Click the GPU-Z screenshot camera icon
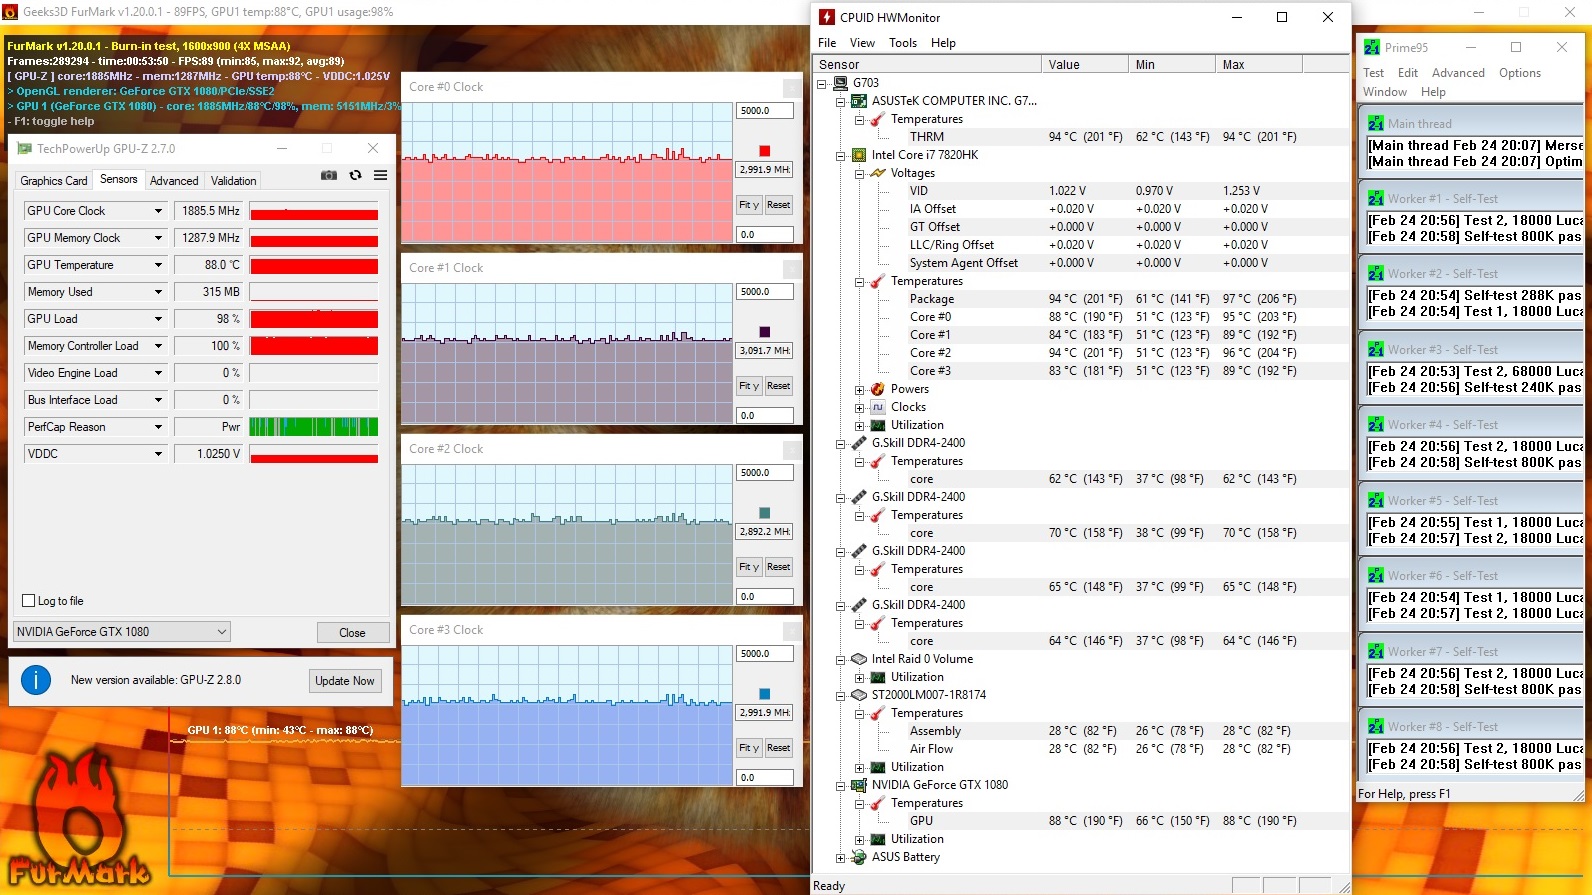The height and width of the screenshot is (895, 1592). point(328,175)
